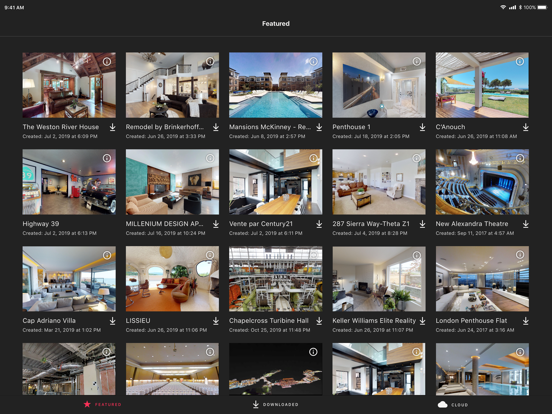Select 'Cap Adriano Villa' title text

[x=49, y=321]
